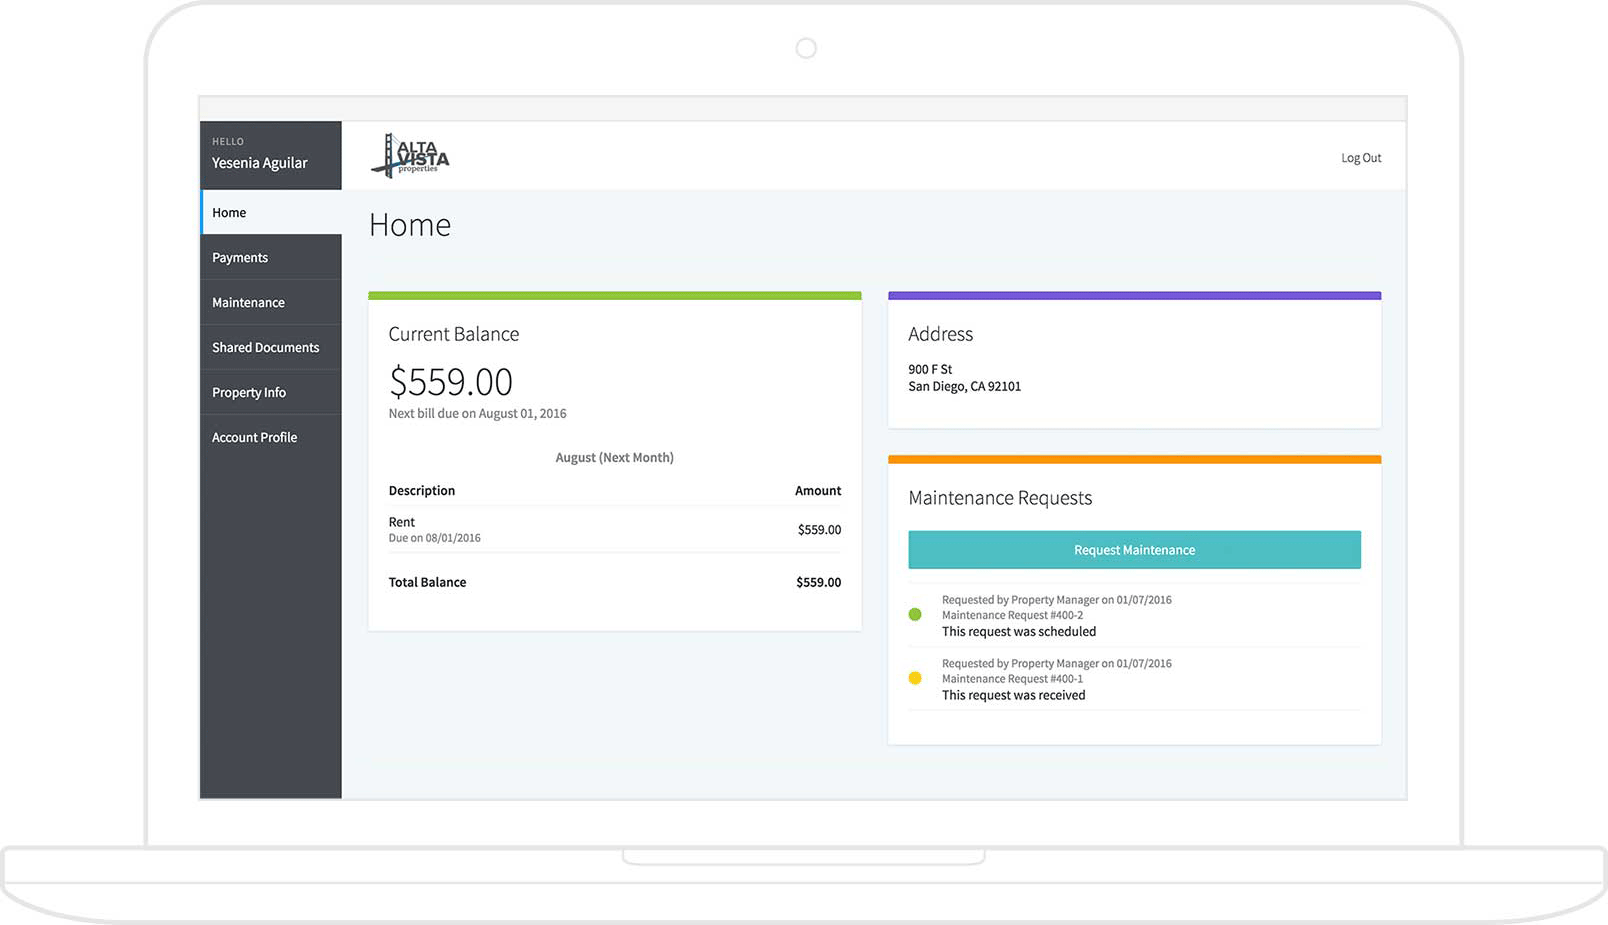
Task: Click the 900 F St address text
Action: [930, 369]
